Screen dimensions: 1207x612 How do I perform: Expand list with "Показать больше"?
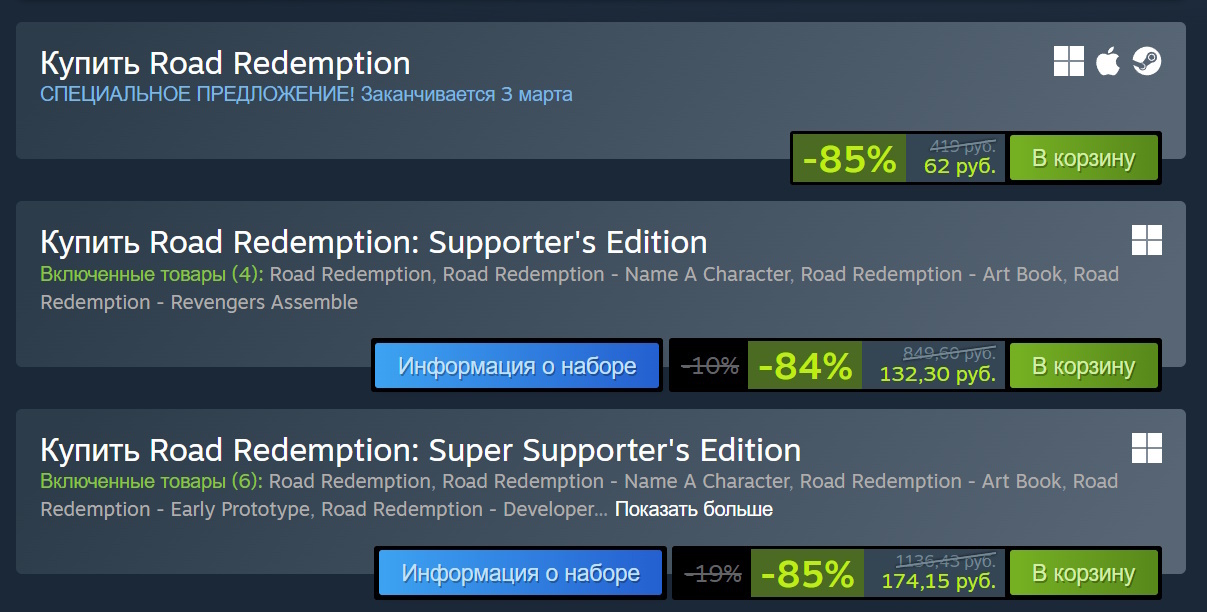(x=693, y=509)
